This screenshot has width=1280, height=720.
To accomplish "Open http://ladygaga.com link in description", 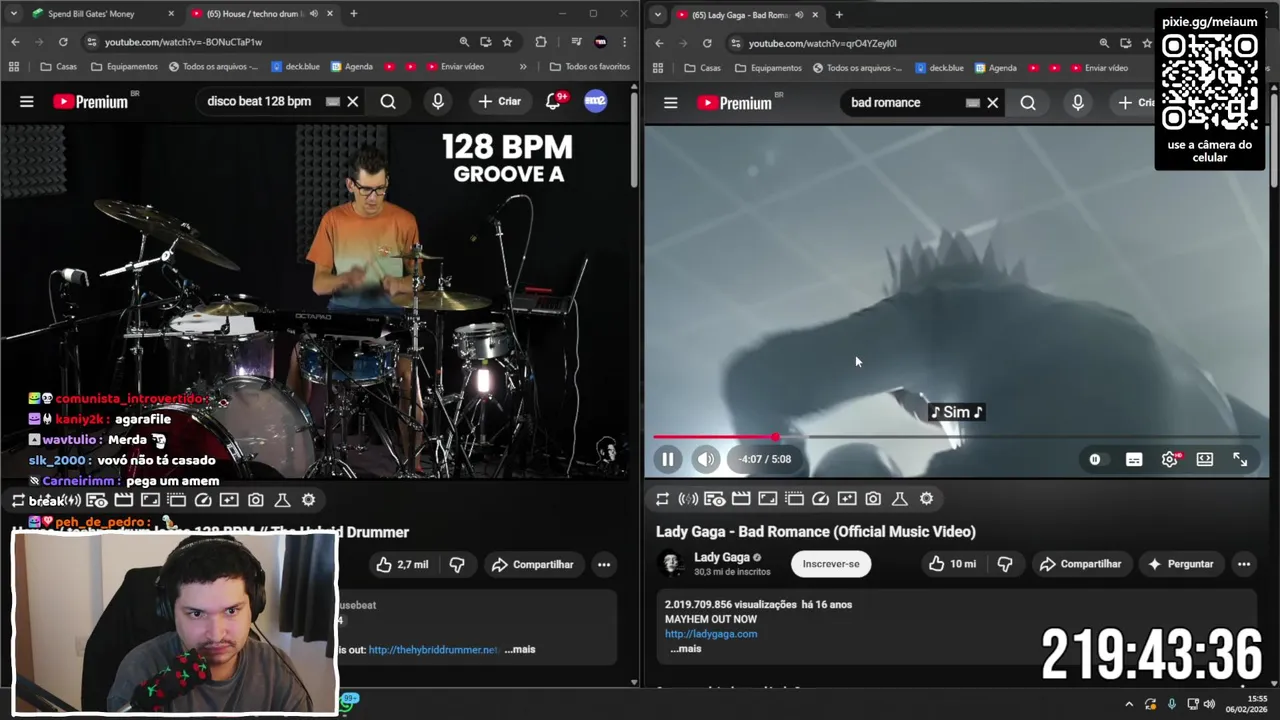I will pos(711,634).
